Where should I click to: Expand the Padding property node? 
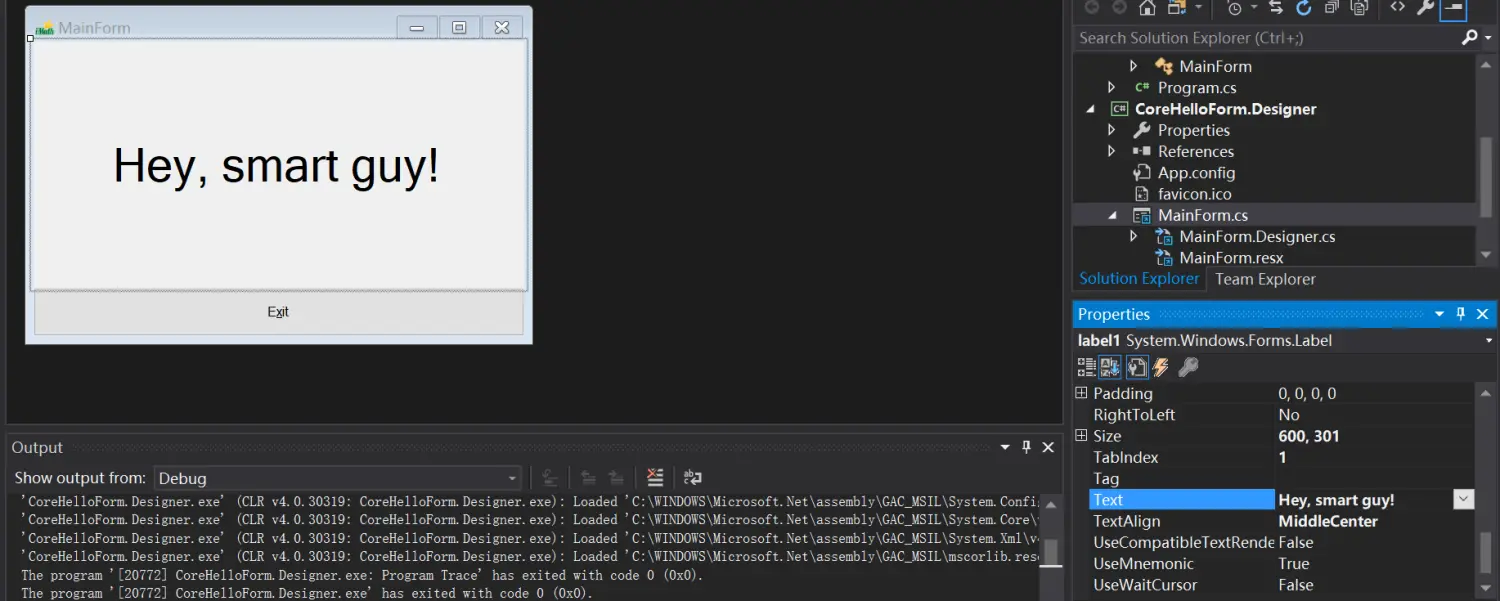click(1081, 393)
